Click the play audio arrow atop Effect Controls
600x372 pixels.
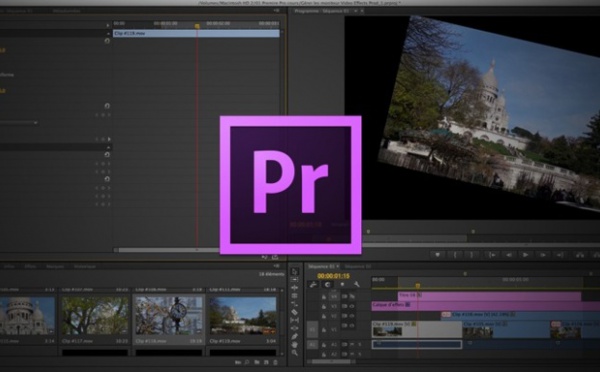108,25
